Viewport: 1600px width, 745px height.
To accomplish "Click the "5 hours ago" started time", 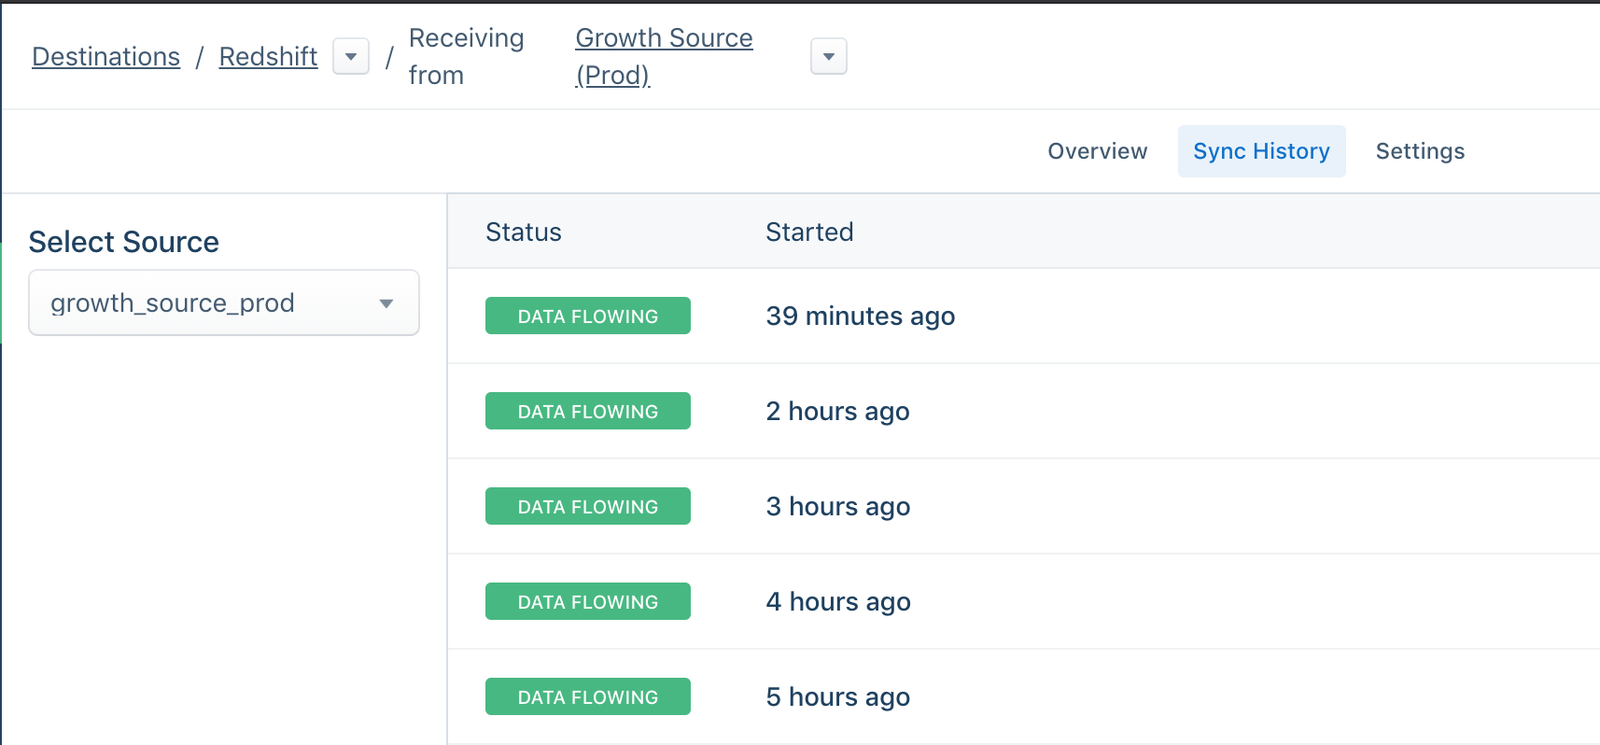I will (x=837, y=697).
